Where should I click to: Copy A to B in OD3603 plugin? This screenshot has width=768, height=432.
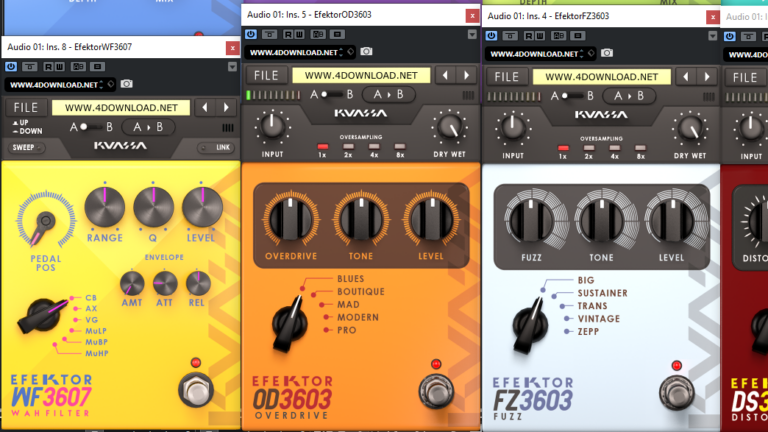tap(388, 95)
